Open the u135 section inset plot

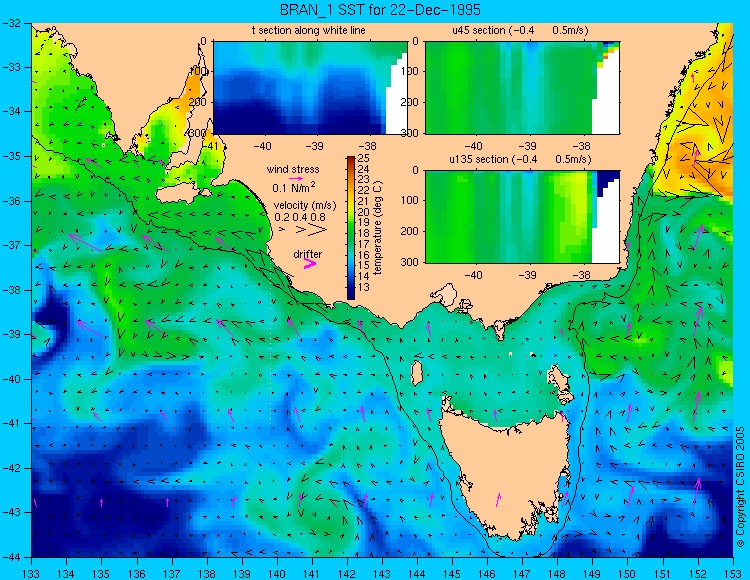point(522,217)
